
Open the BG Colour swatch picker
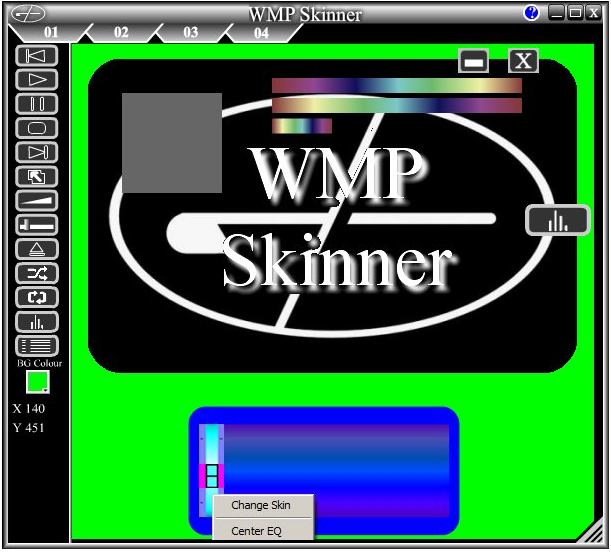coord(38,383)
